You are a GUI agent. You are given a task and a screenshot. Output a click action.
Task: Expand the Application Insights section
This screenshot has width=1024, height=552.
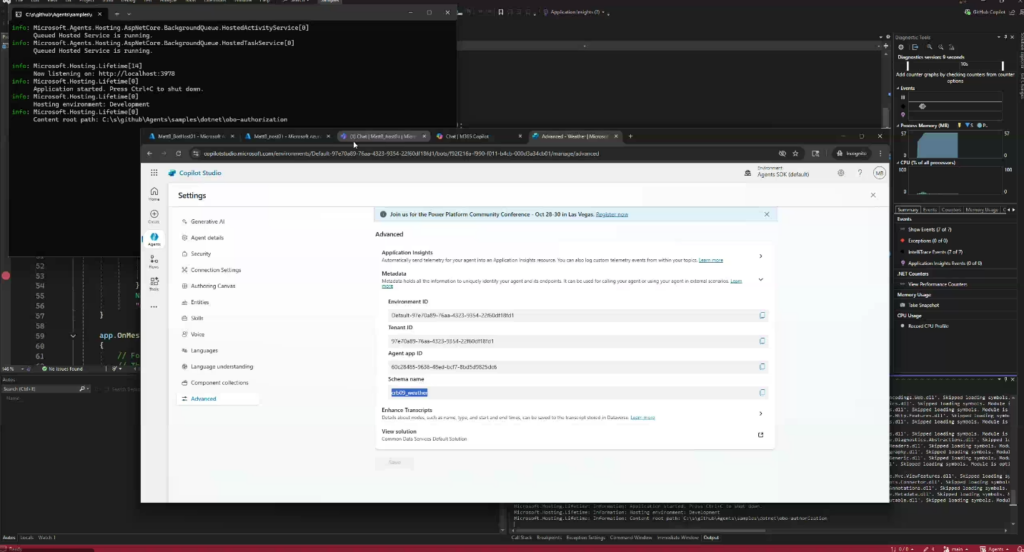(760, 256)
